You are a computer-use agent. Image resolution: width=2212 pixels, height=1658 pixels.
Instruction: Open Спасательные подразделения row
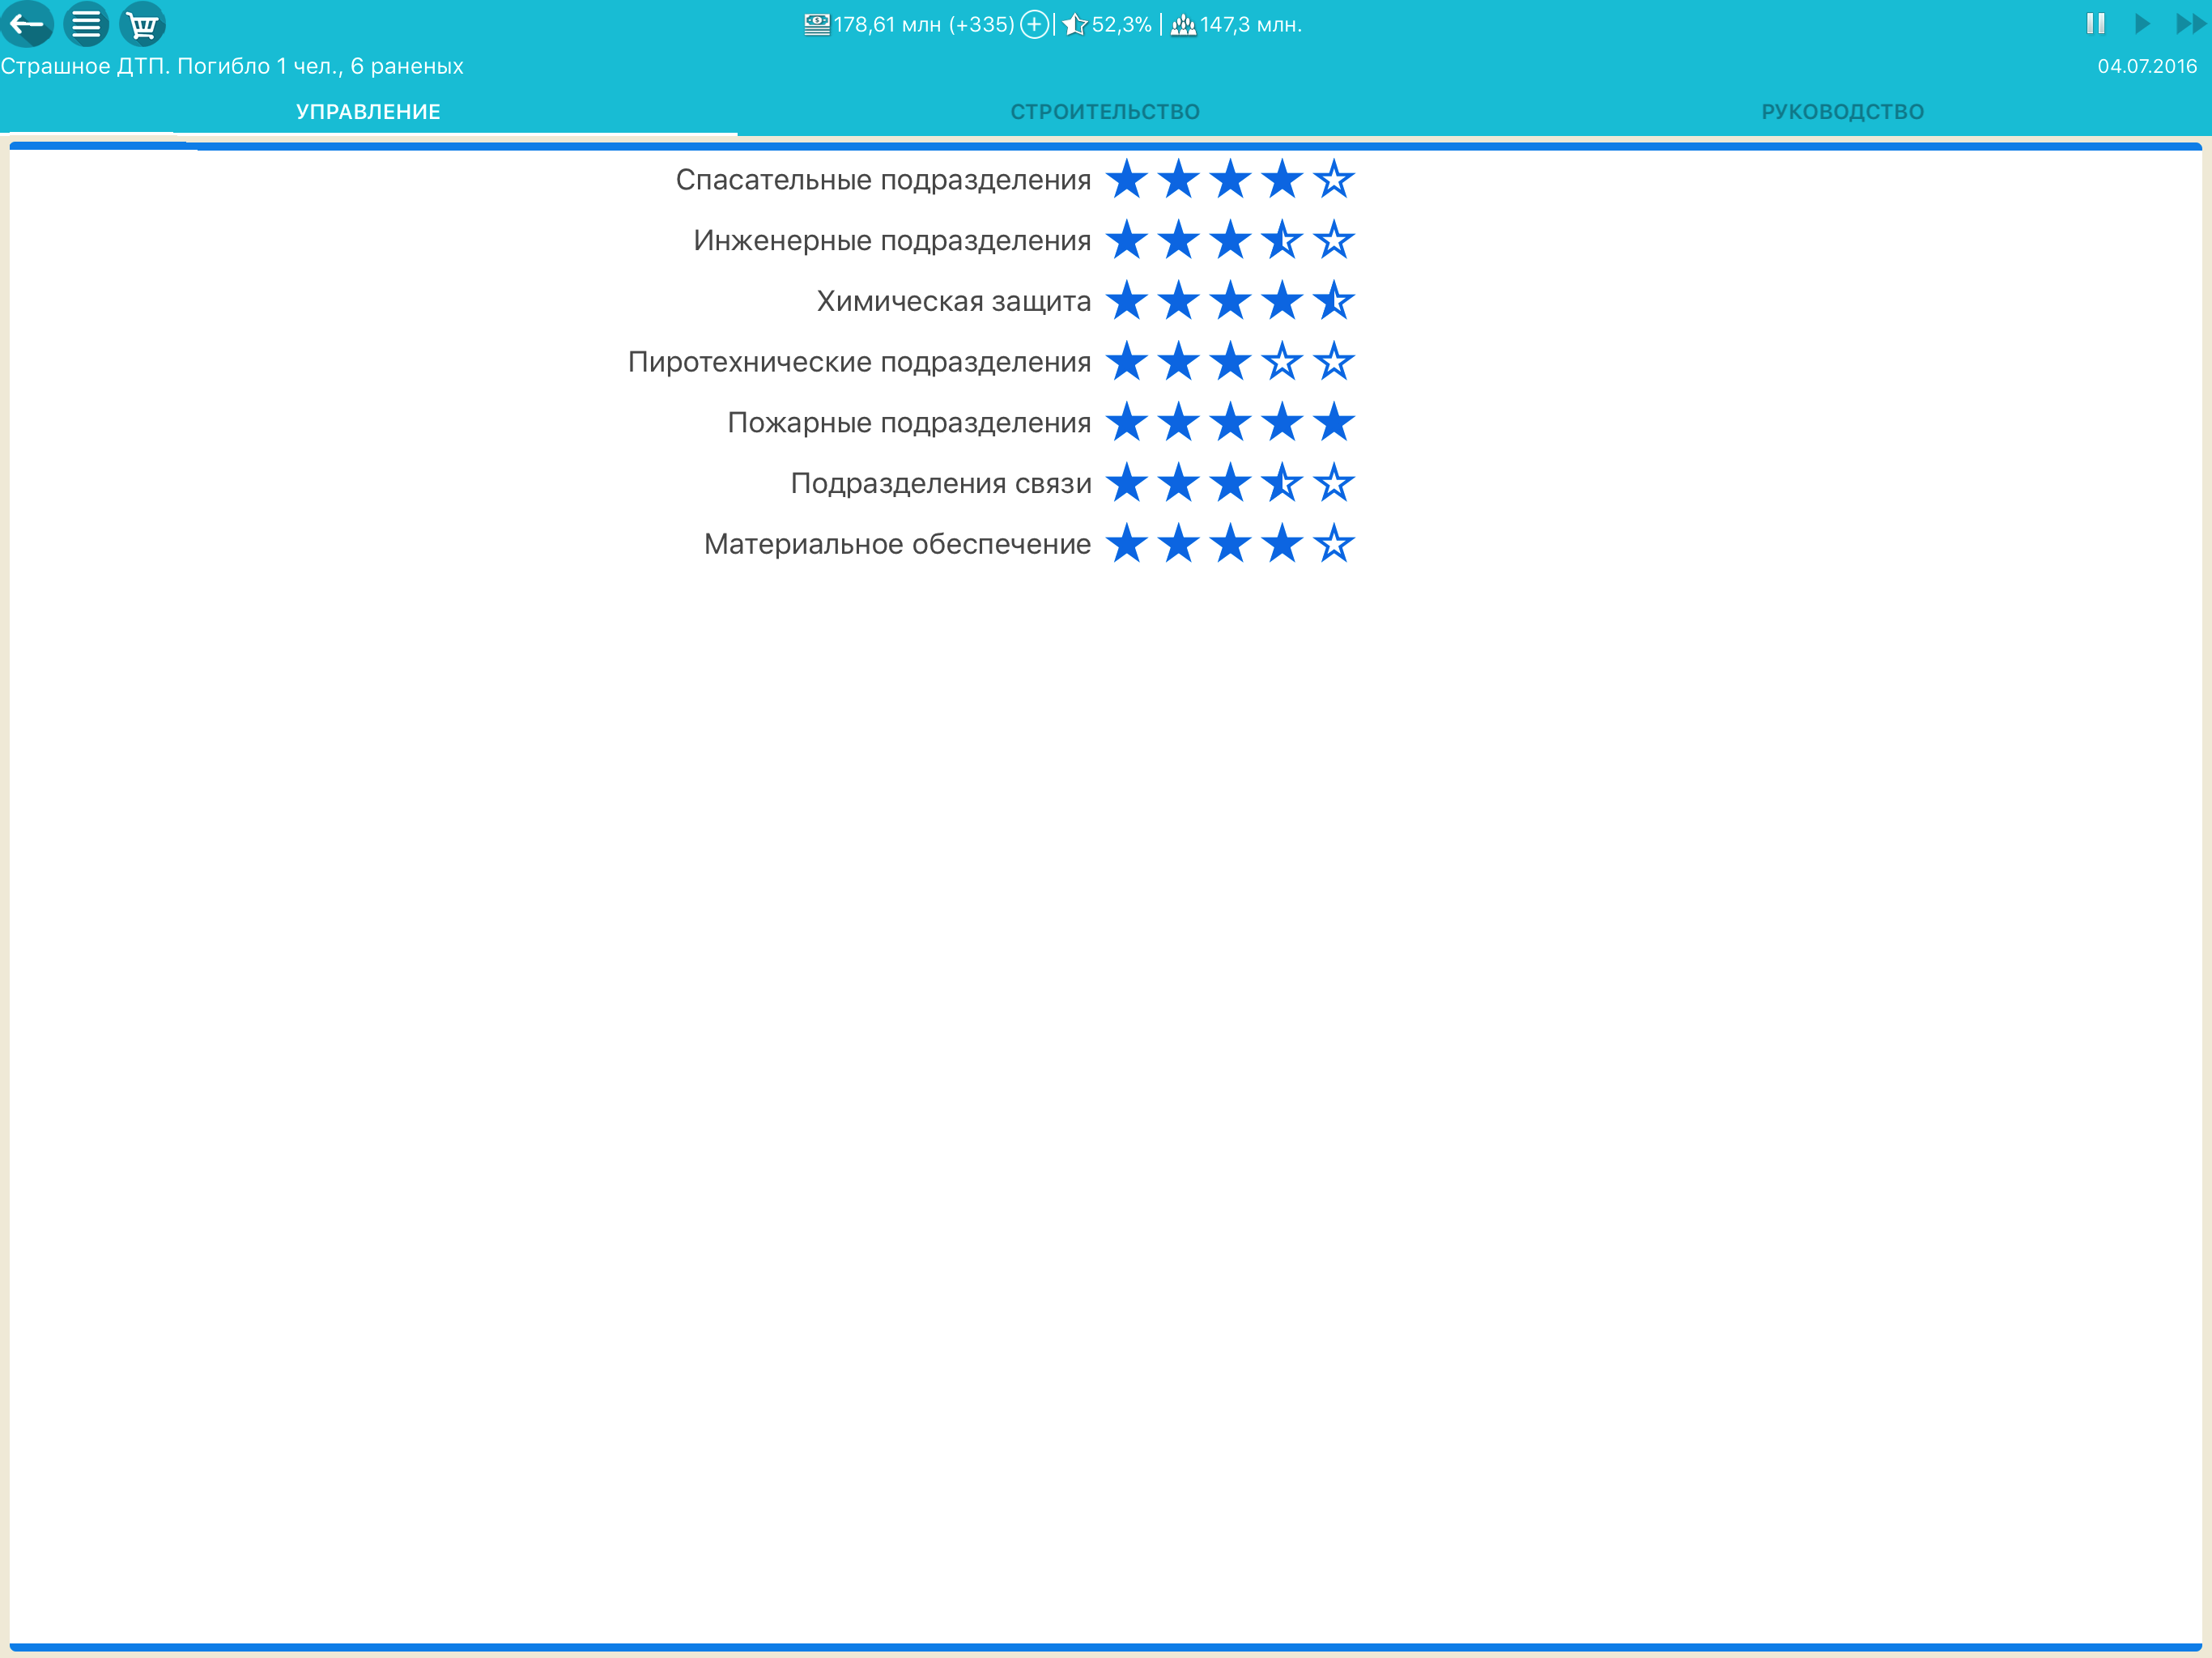point(883,180)
